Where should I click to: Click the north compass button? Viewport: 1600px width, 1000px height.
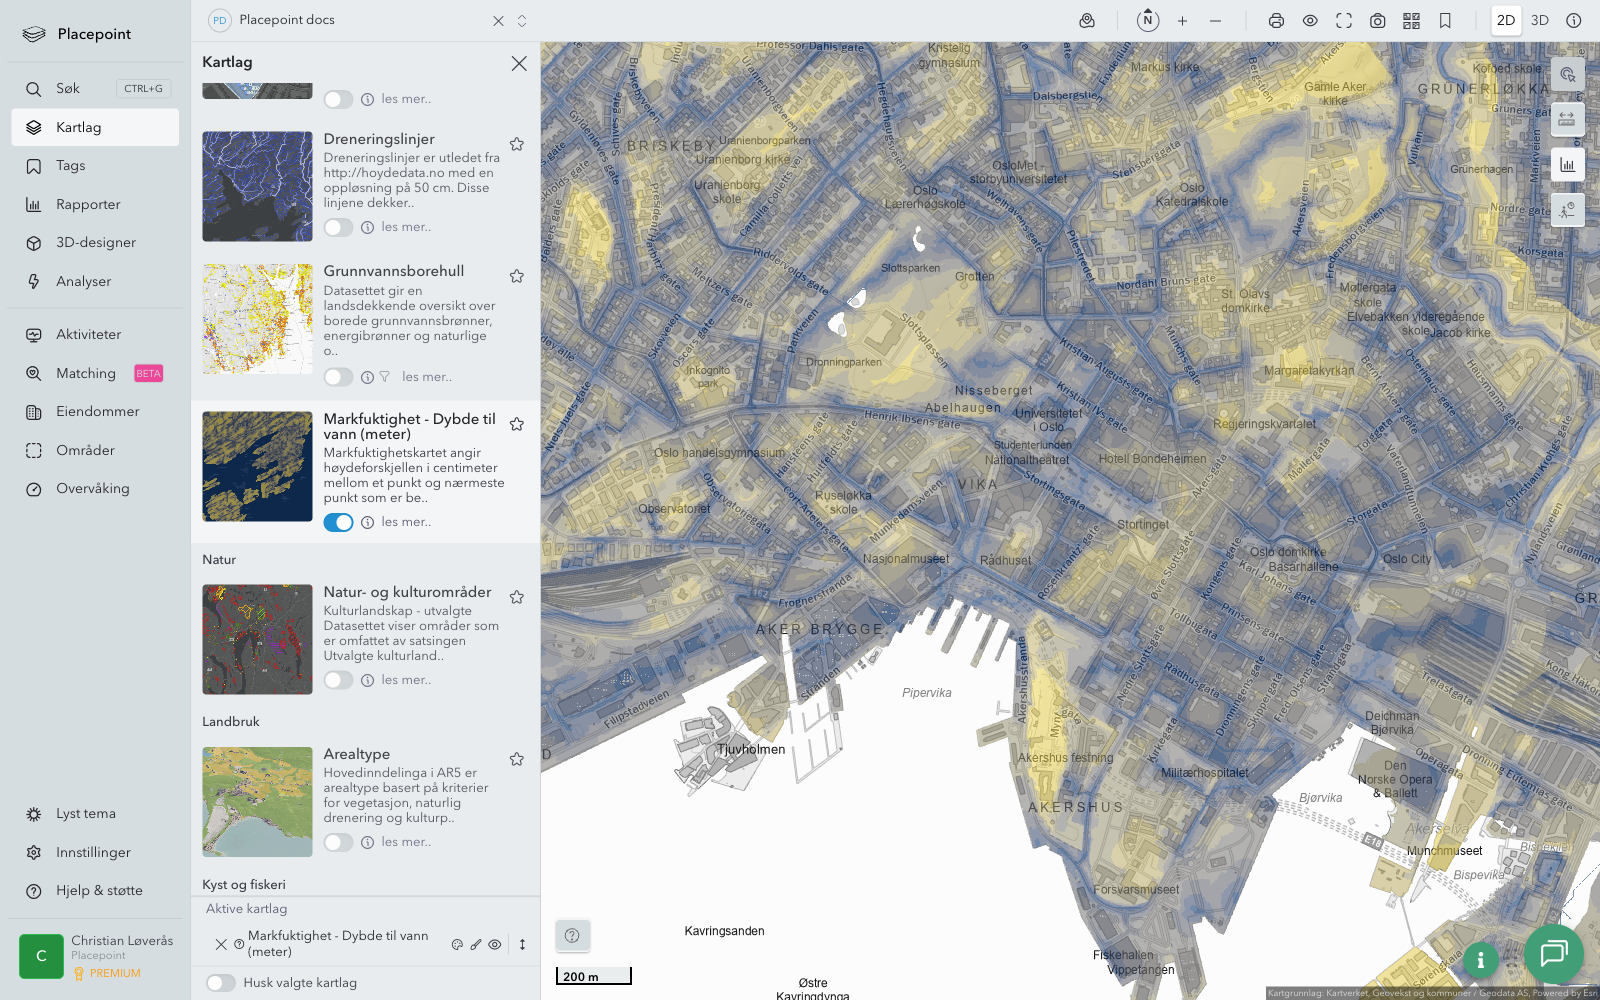1148,21
